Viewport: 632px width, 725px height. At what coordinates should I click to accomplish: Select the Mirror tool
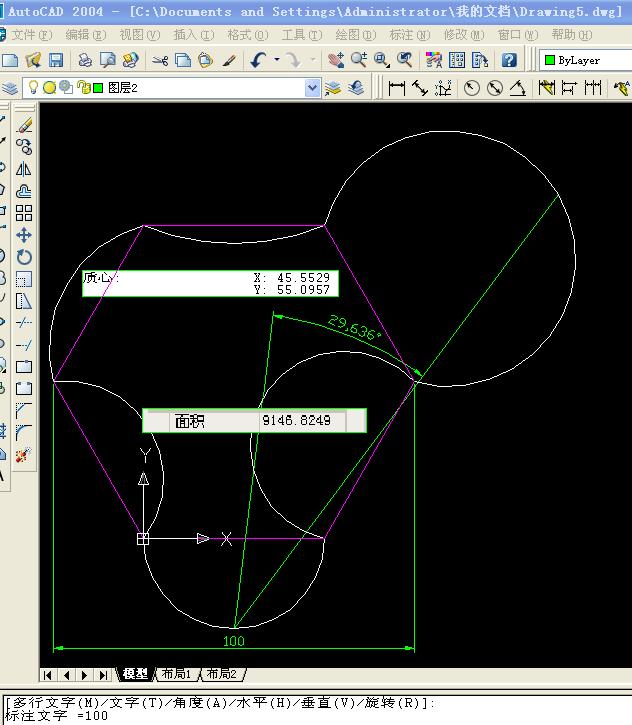click(24, 169)
